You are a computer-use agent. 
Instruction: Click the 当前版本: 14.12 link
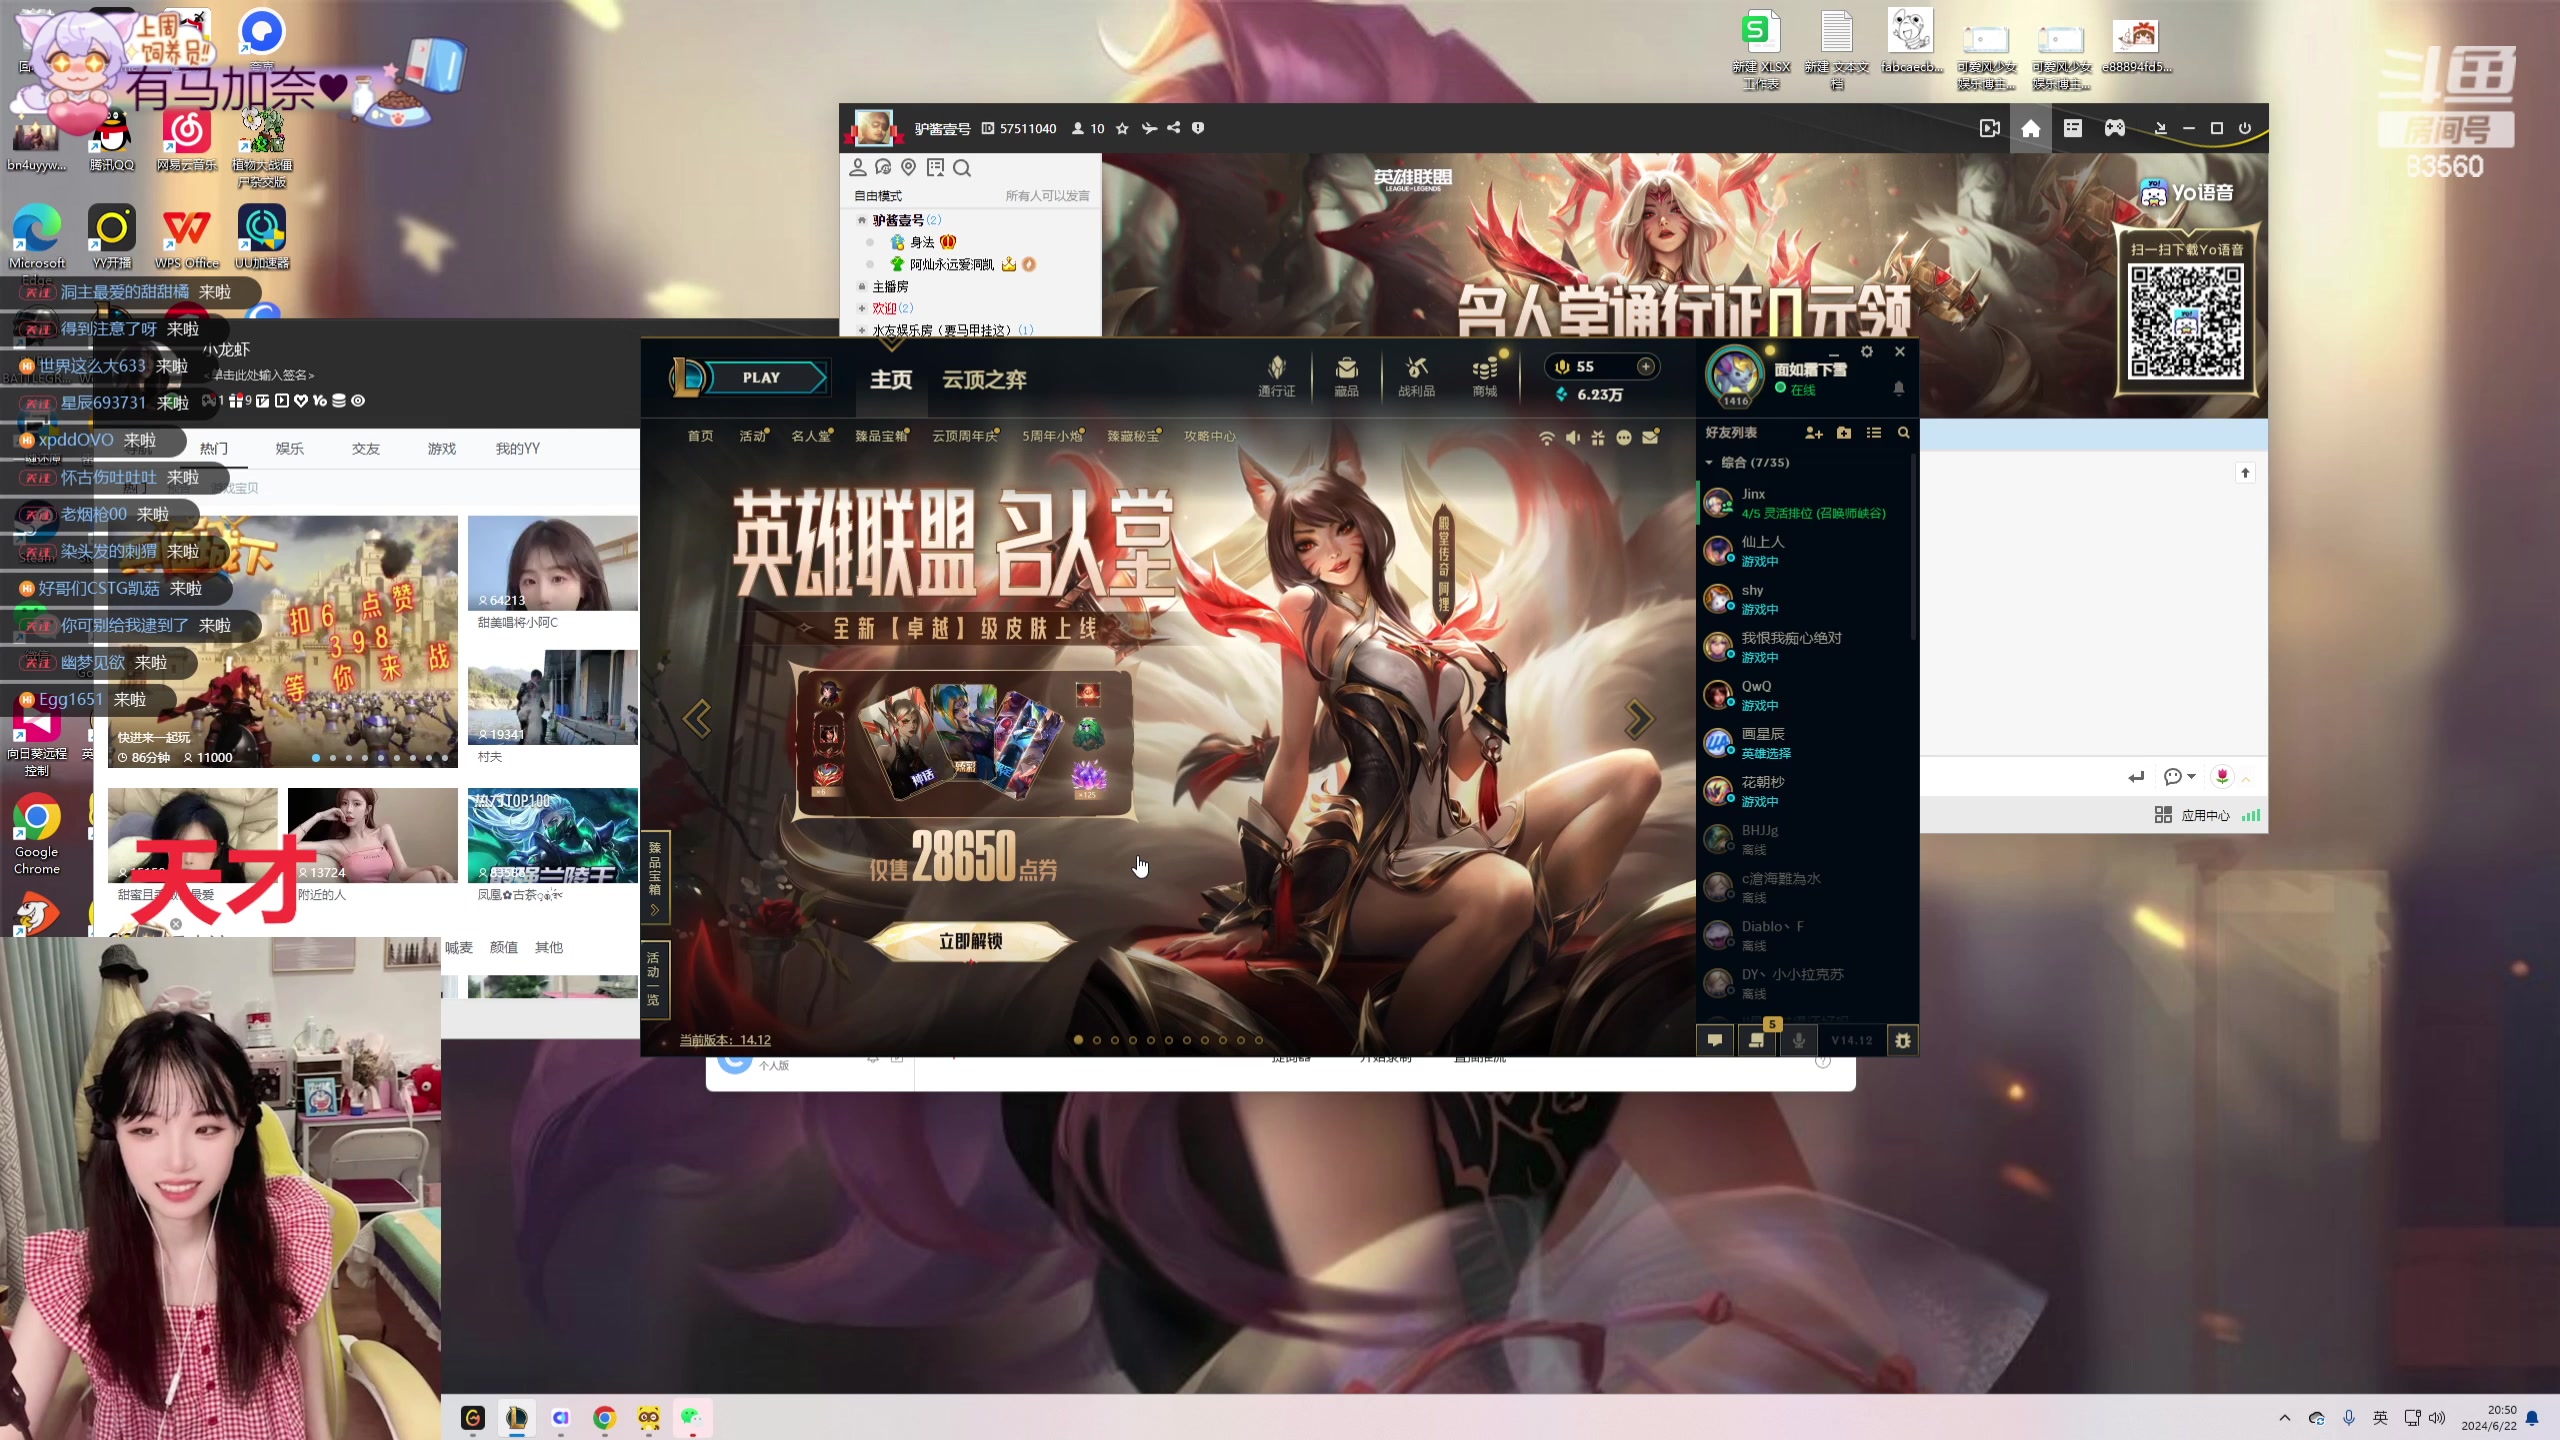[725, 1040]
